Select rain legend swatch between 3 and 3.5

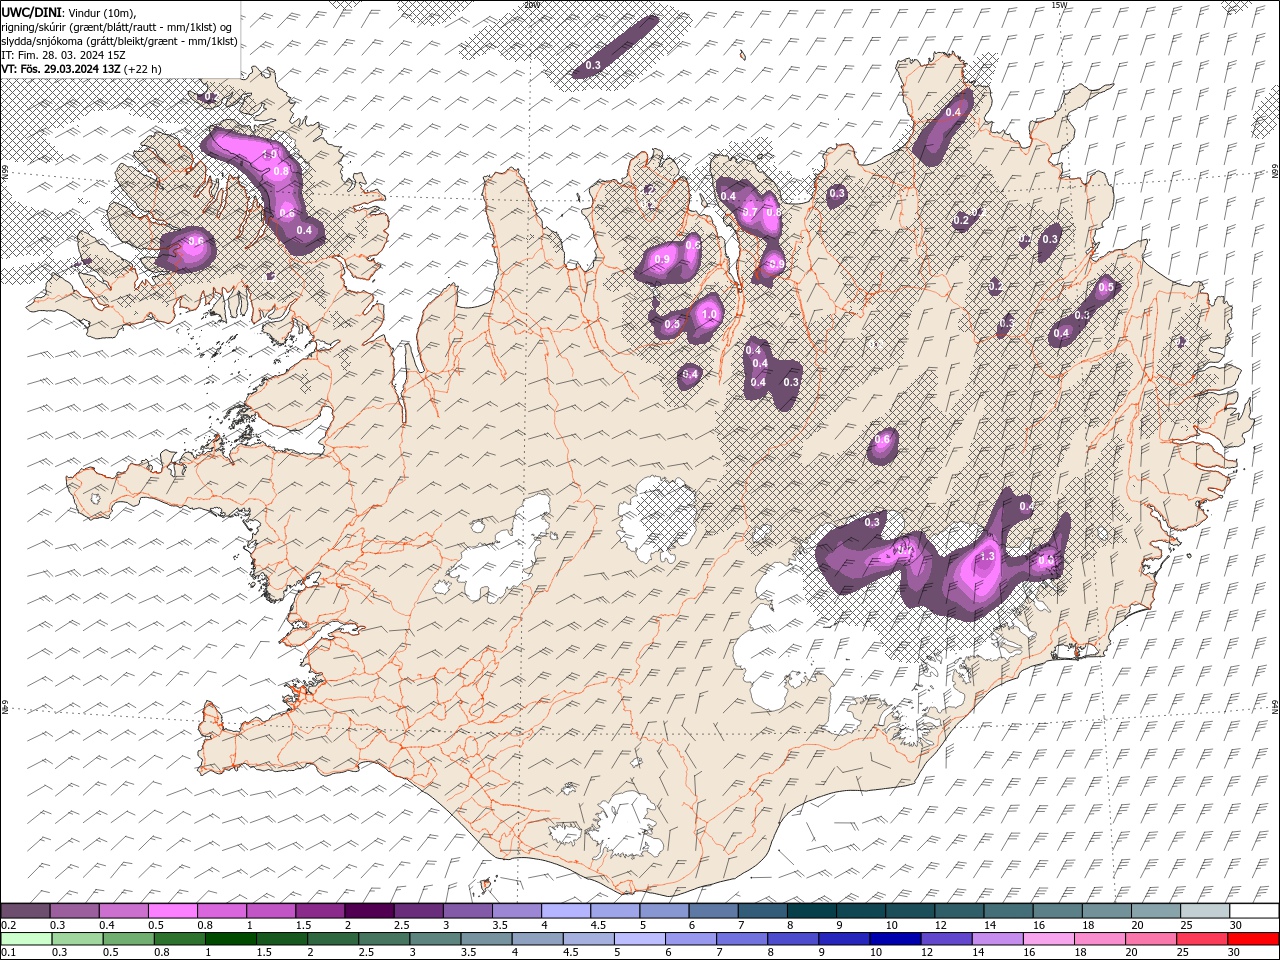(x=434, y=939)
